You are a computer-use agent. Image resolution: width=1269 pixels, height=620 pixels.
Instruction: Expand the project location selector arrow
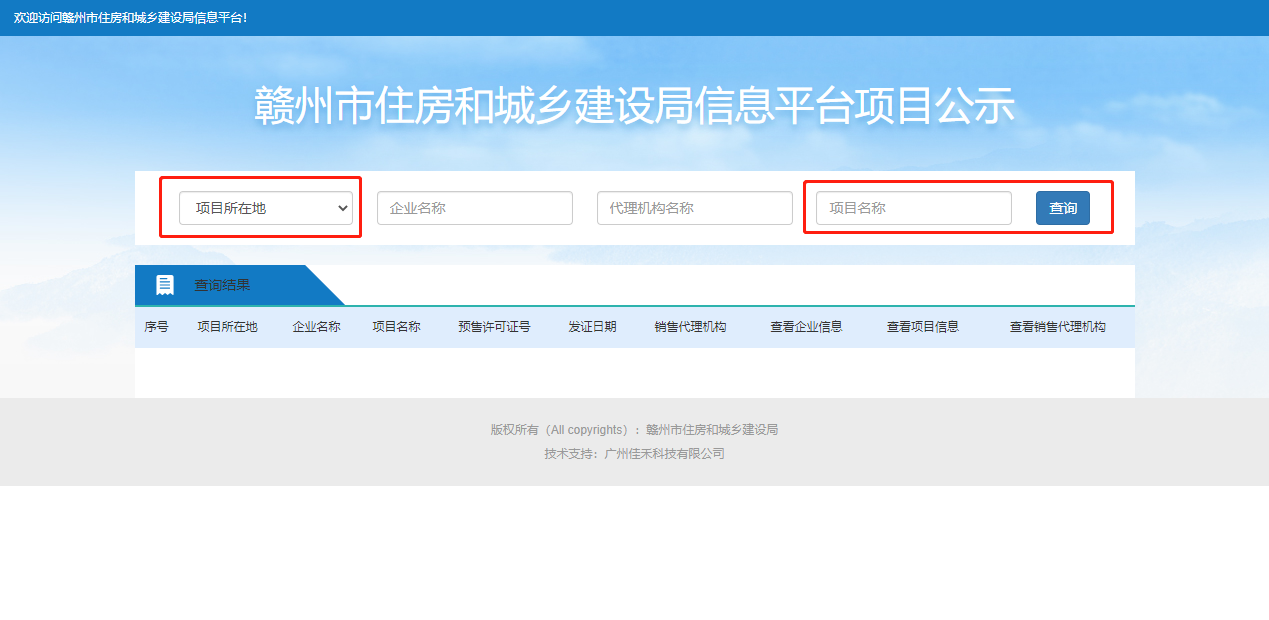pos(345,208)
